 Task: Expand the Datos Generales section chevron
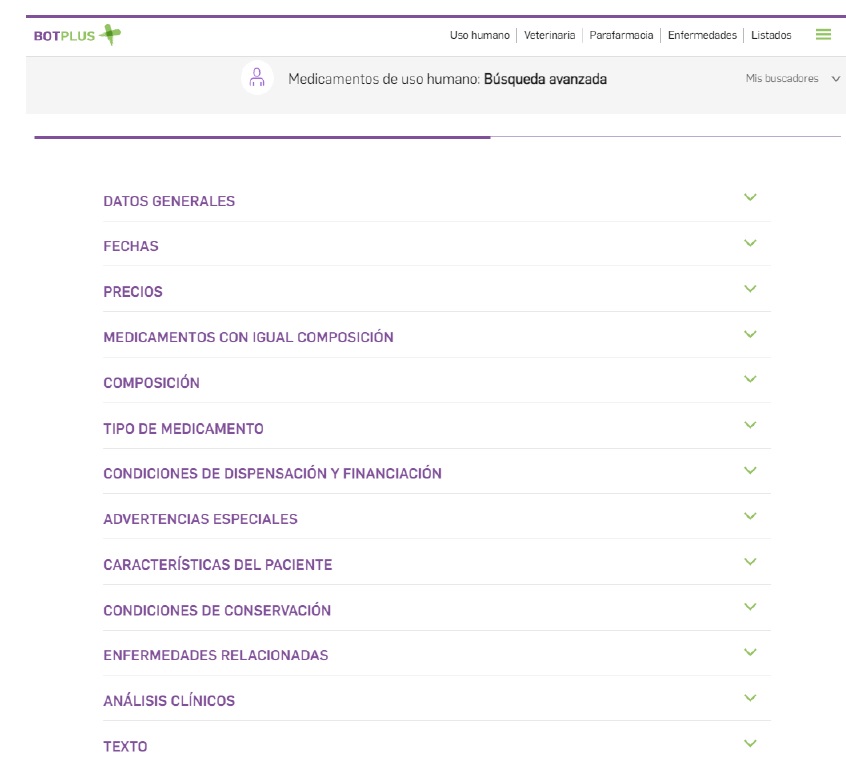tap(750, 198)
